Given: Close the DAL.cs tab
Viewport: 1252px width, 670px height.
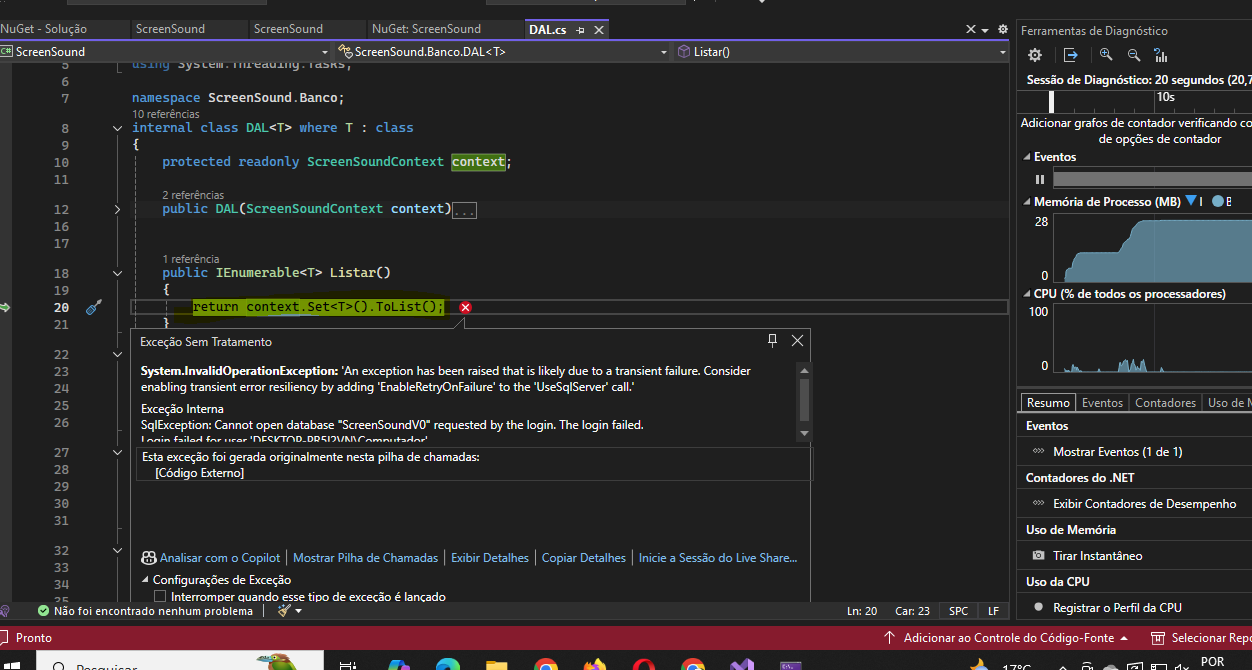Looking at the screenshot, I should (x=598, y=30).
